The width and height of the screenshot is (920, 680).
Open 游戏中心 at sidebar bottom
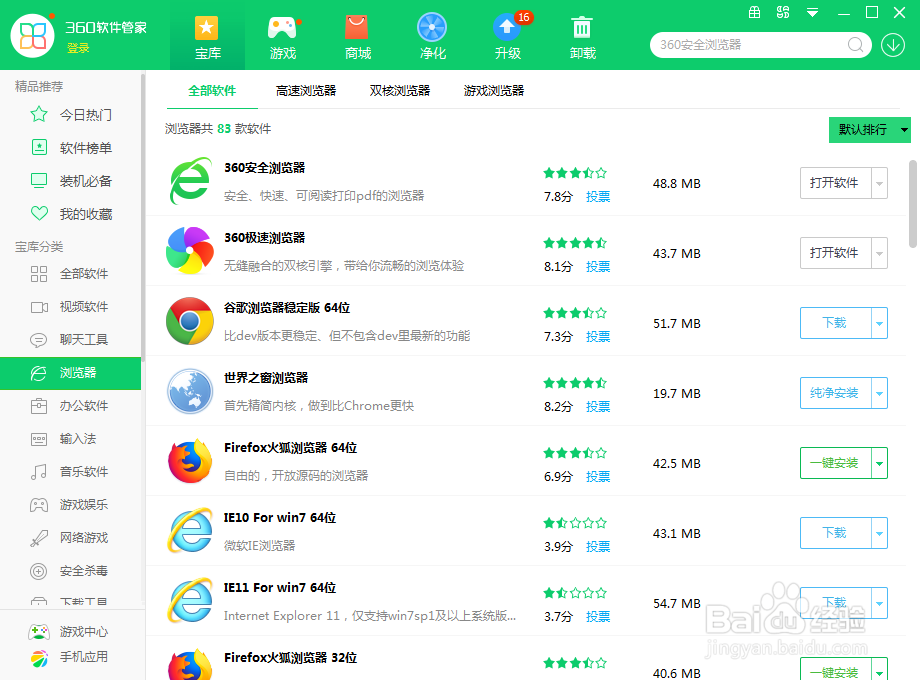point(69,632)
